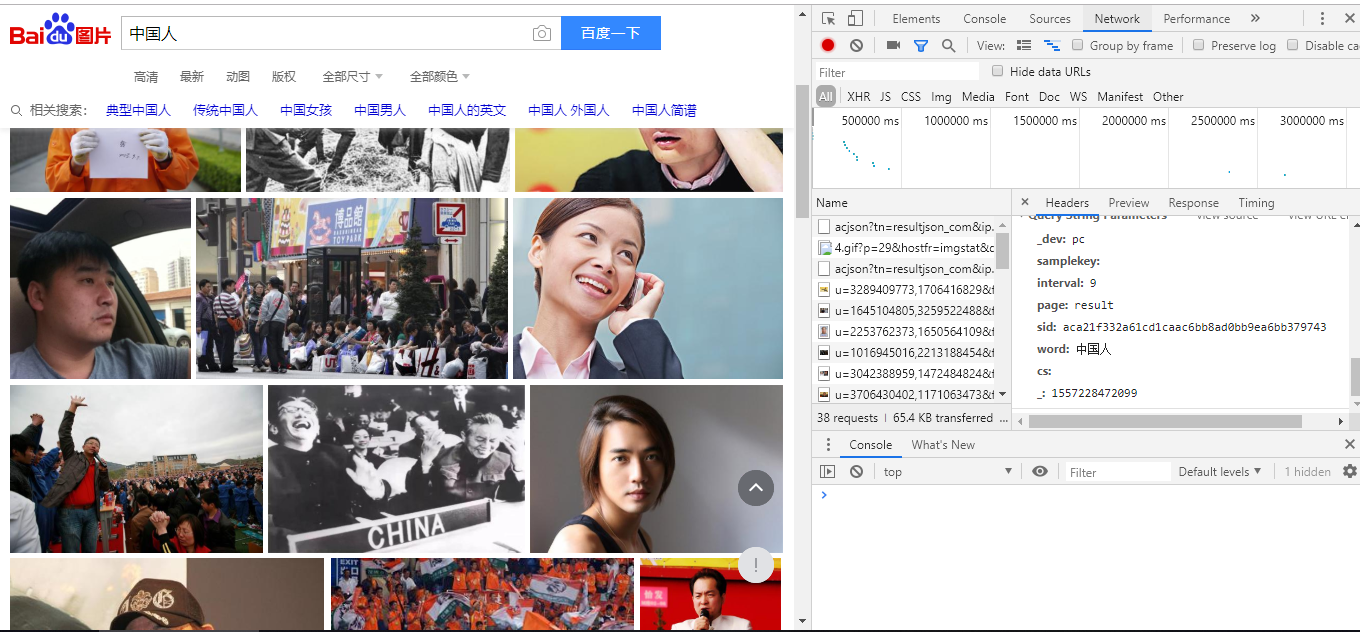Open the Default levels dropdown
The height and width of the screenshot is (632, 1360).
pyautogui.click(x=1219, y=470)
